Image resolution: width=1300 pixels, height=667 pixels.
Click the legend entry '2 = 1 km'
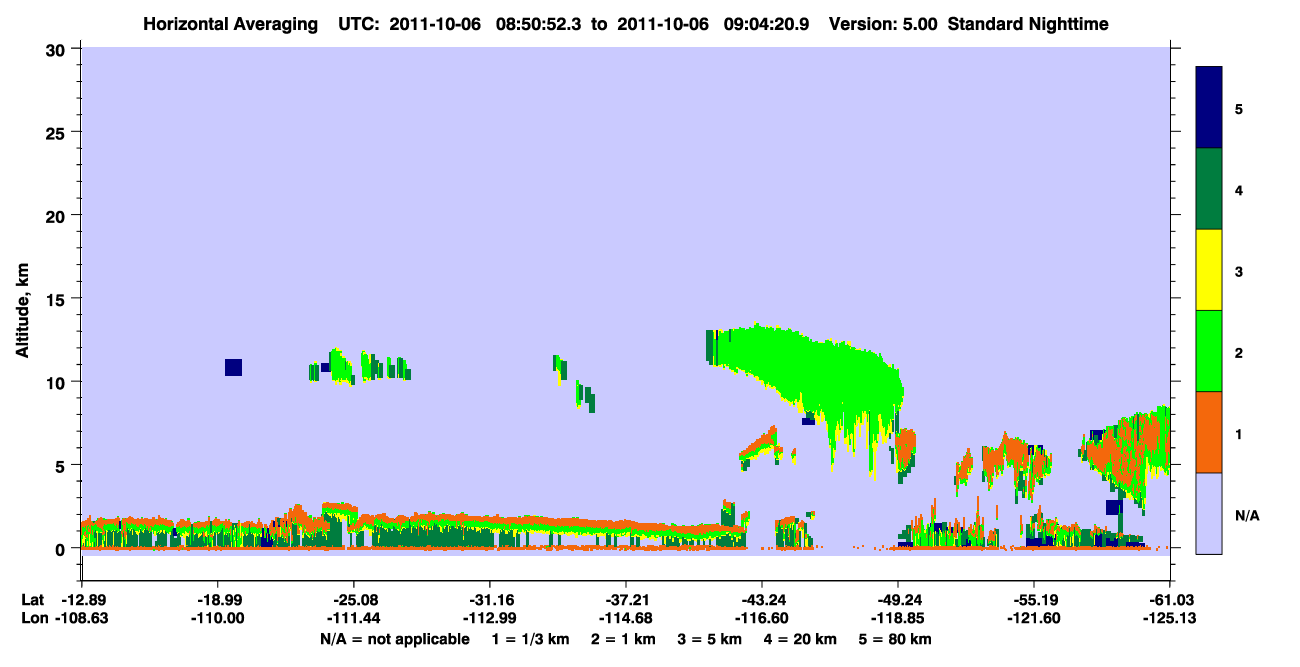[623, 639]
